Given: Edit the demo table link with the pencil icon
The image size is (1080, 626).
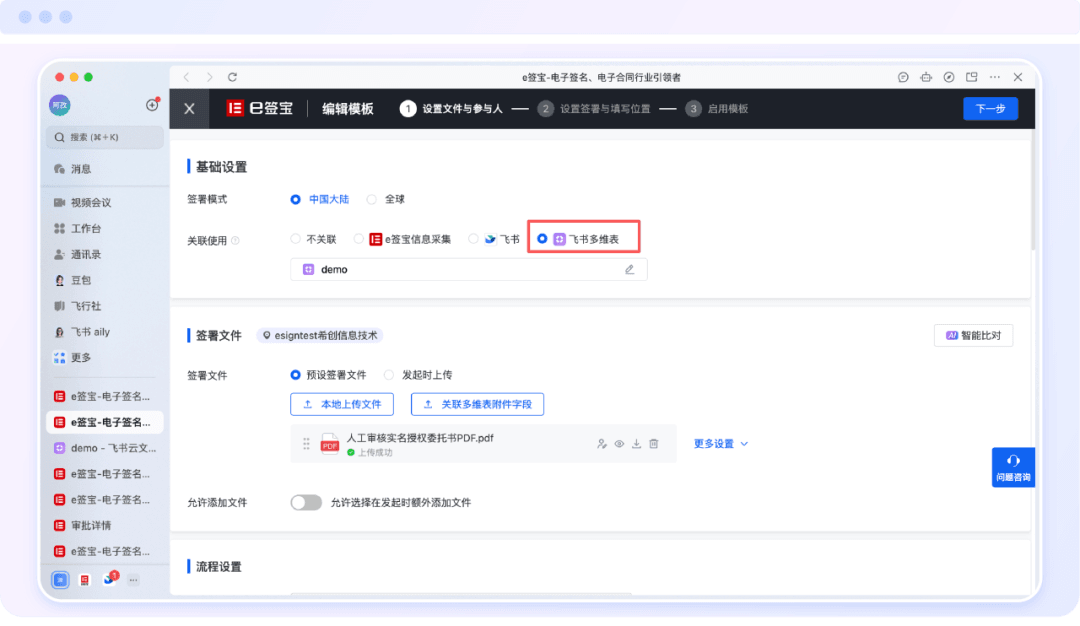Looking at the screenshot, I should tap(630, 269).
